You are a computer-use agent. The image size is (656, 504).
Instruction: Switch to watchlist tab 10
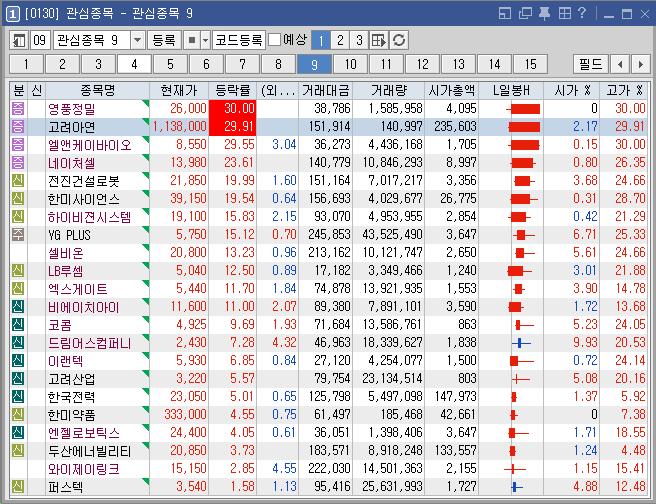click(x=351, y=64)
